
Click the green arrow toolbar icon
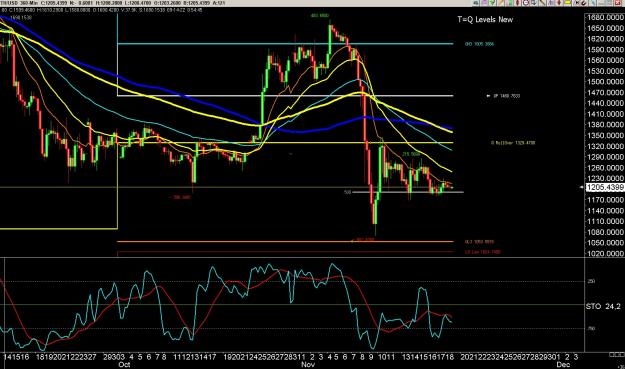click(x=493, y=2)
